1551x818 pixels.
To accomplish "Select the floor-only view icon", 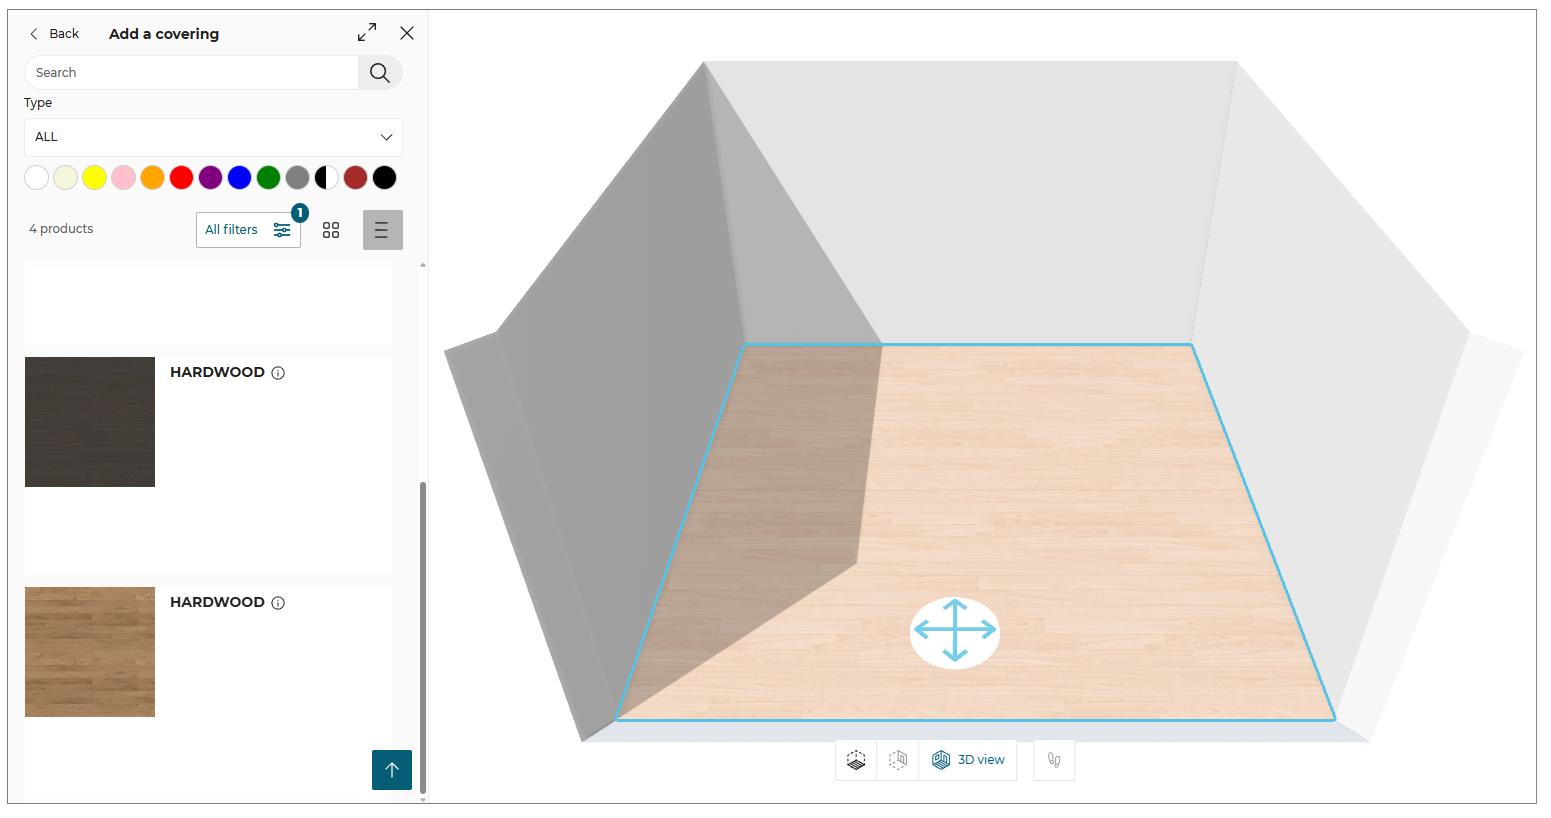I will pyautogui.click(x=856, y=760).
